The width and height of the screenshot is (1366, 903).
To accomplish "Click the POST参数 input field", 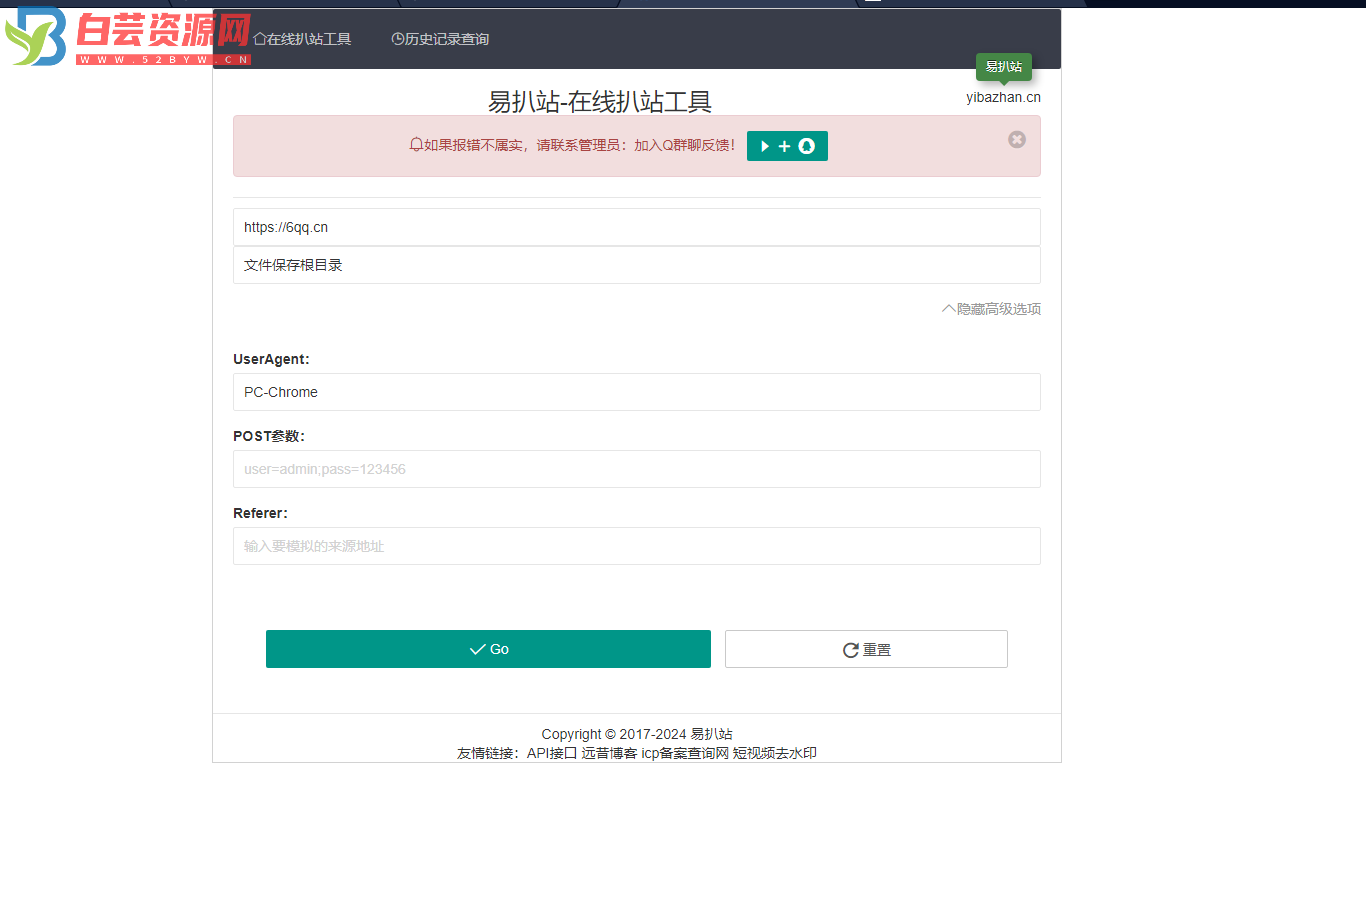I will pos(637,469).
